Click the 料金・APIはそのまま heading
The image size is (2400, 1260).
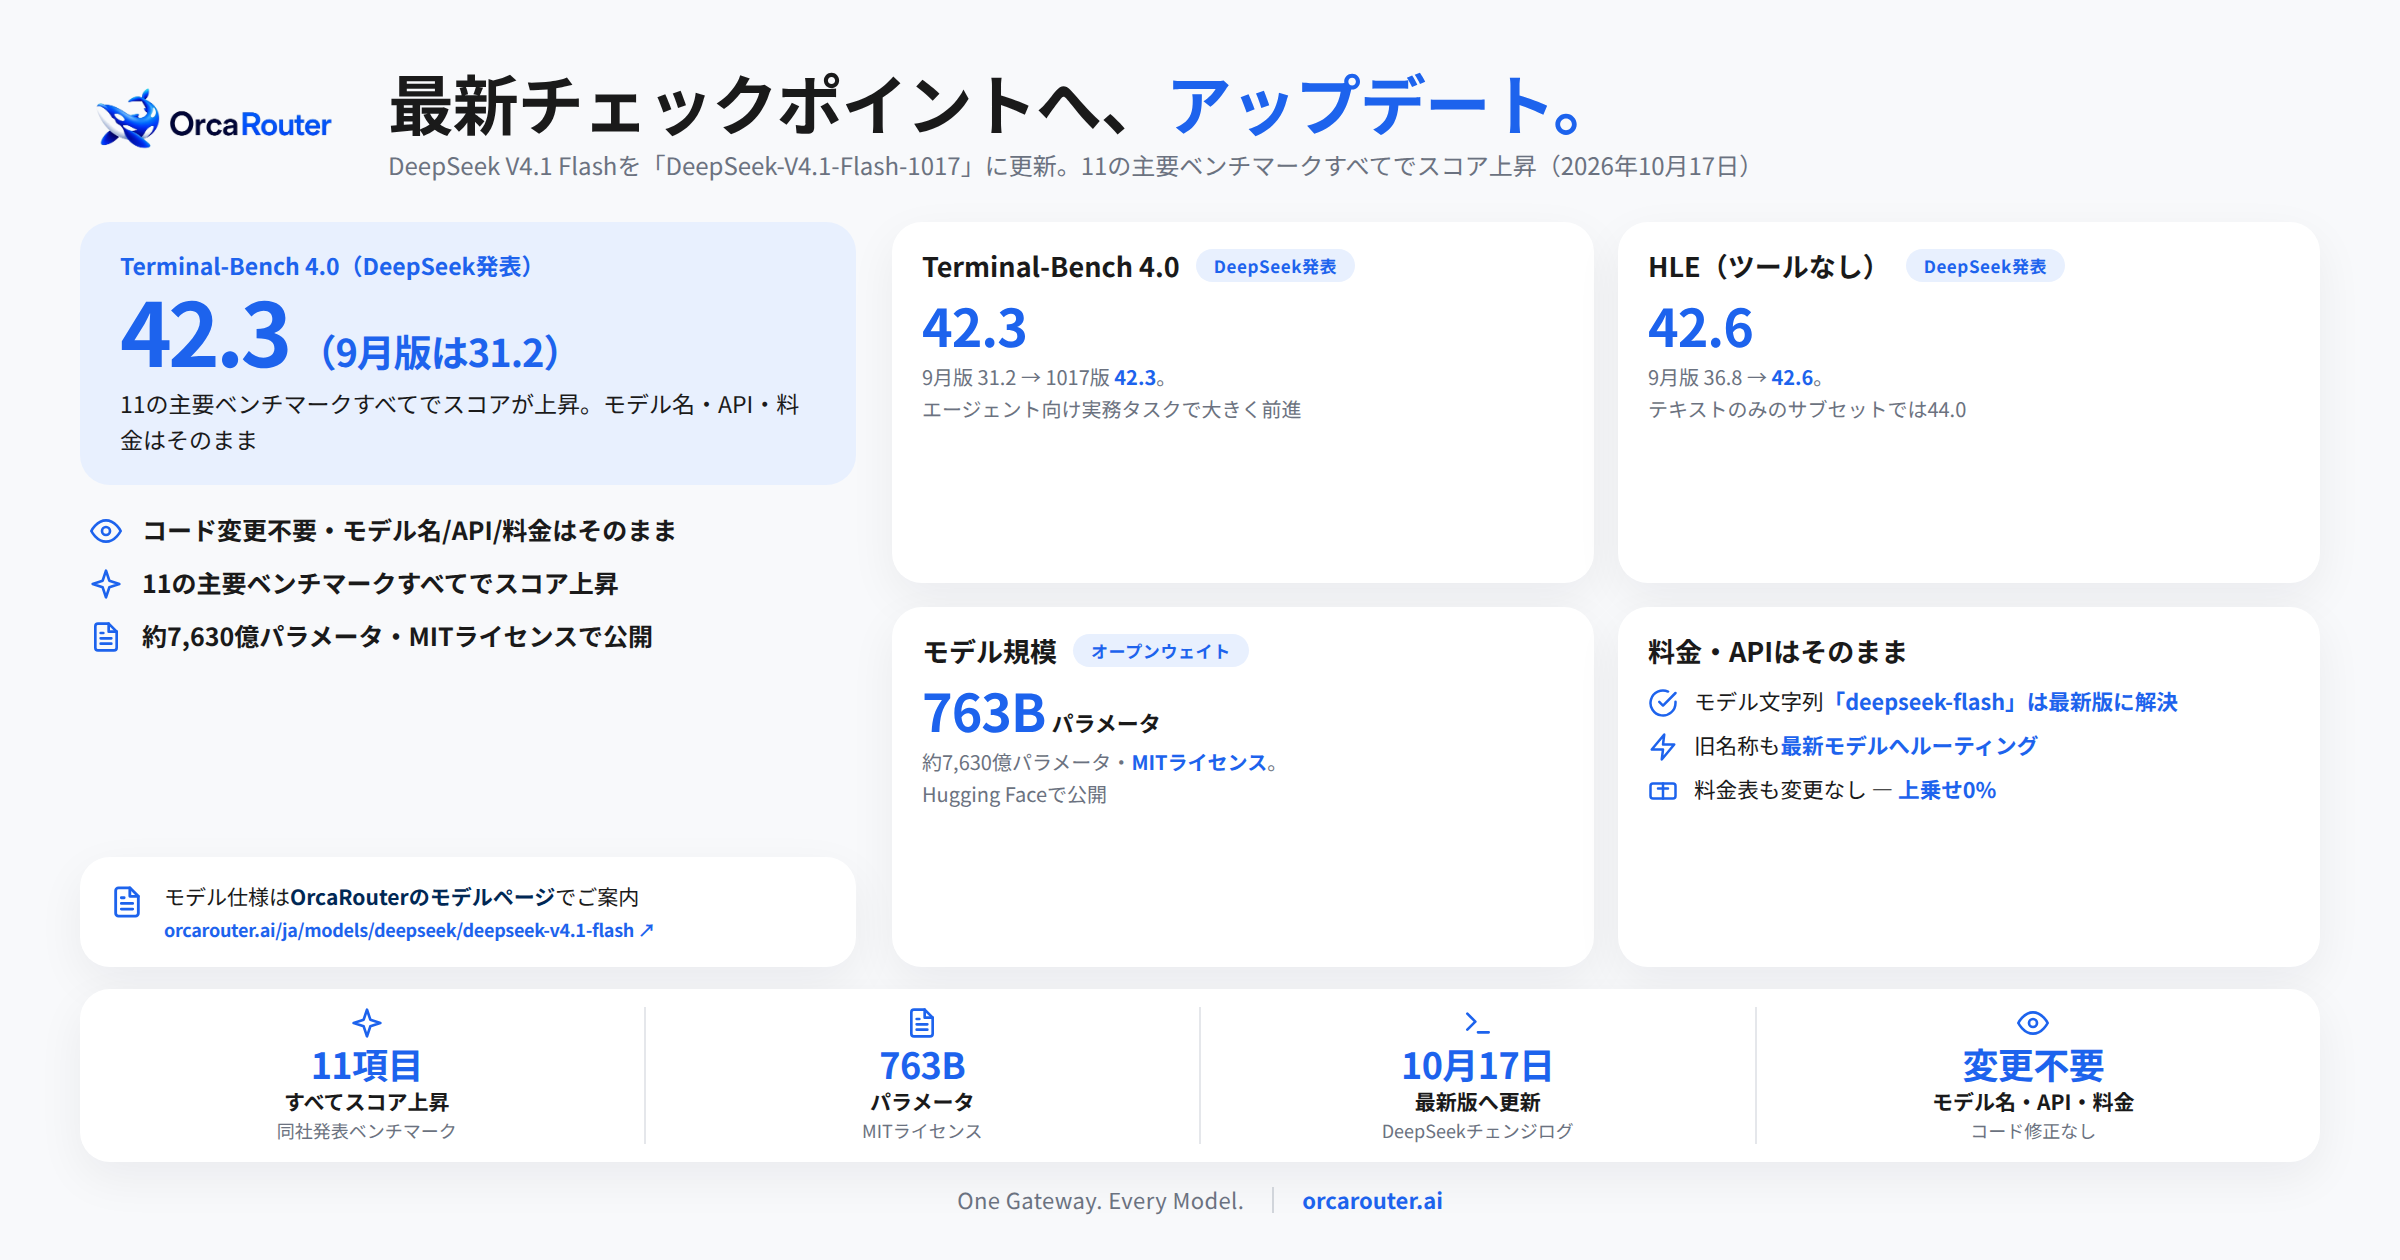1777,652
